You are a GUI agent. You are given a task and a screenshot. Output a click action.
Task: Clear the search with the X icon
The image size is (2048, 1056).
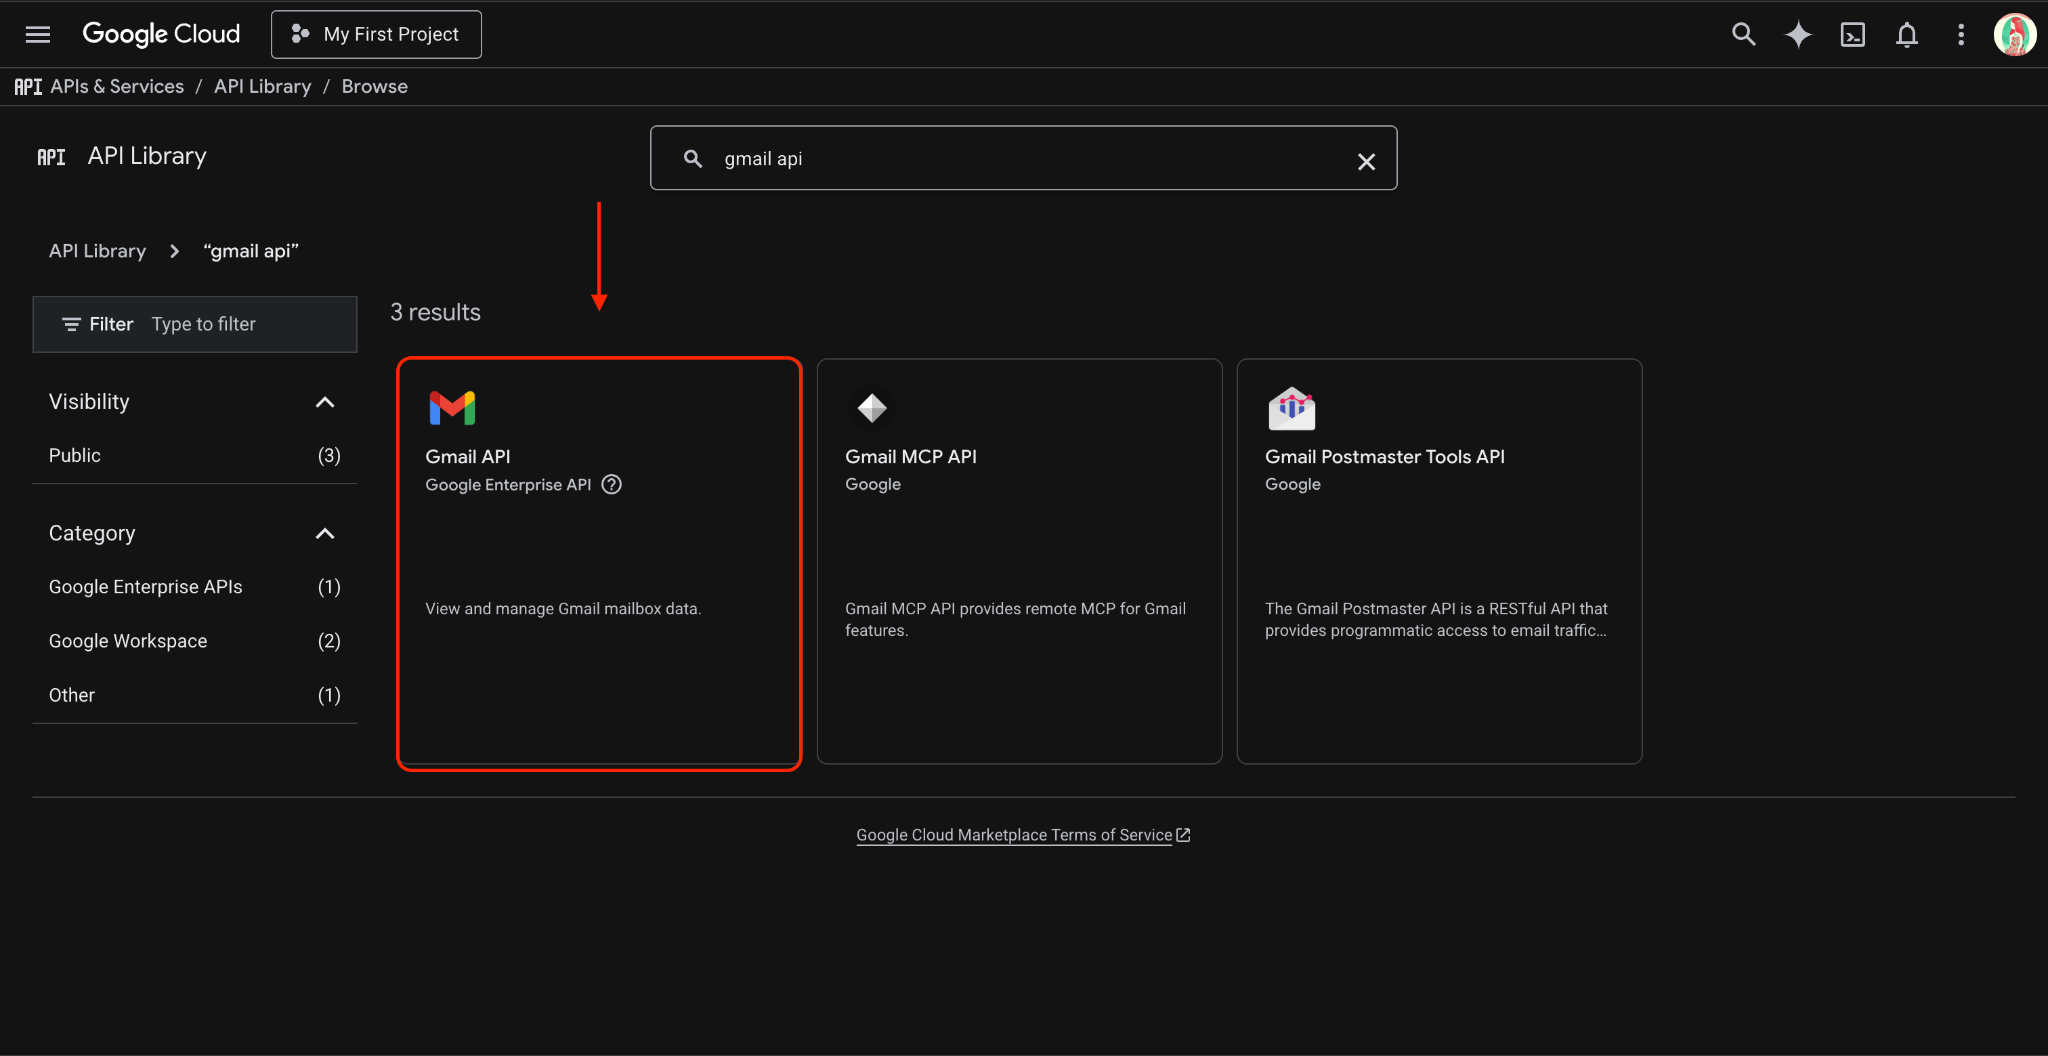point(1366,161)
